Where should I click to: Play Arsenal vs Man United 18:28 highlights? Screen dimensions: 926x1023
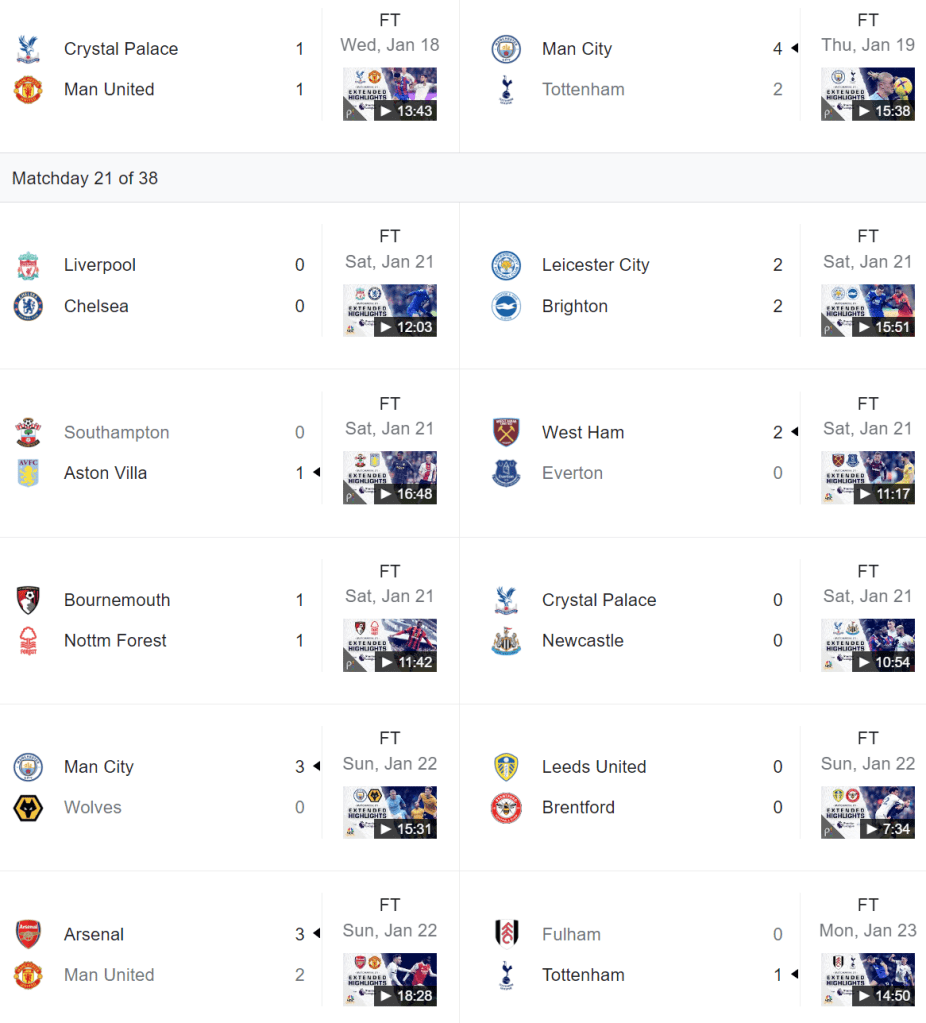[390, 979]
